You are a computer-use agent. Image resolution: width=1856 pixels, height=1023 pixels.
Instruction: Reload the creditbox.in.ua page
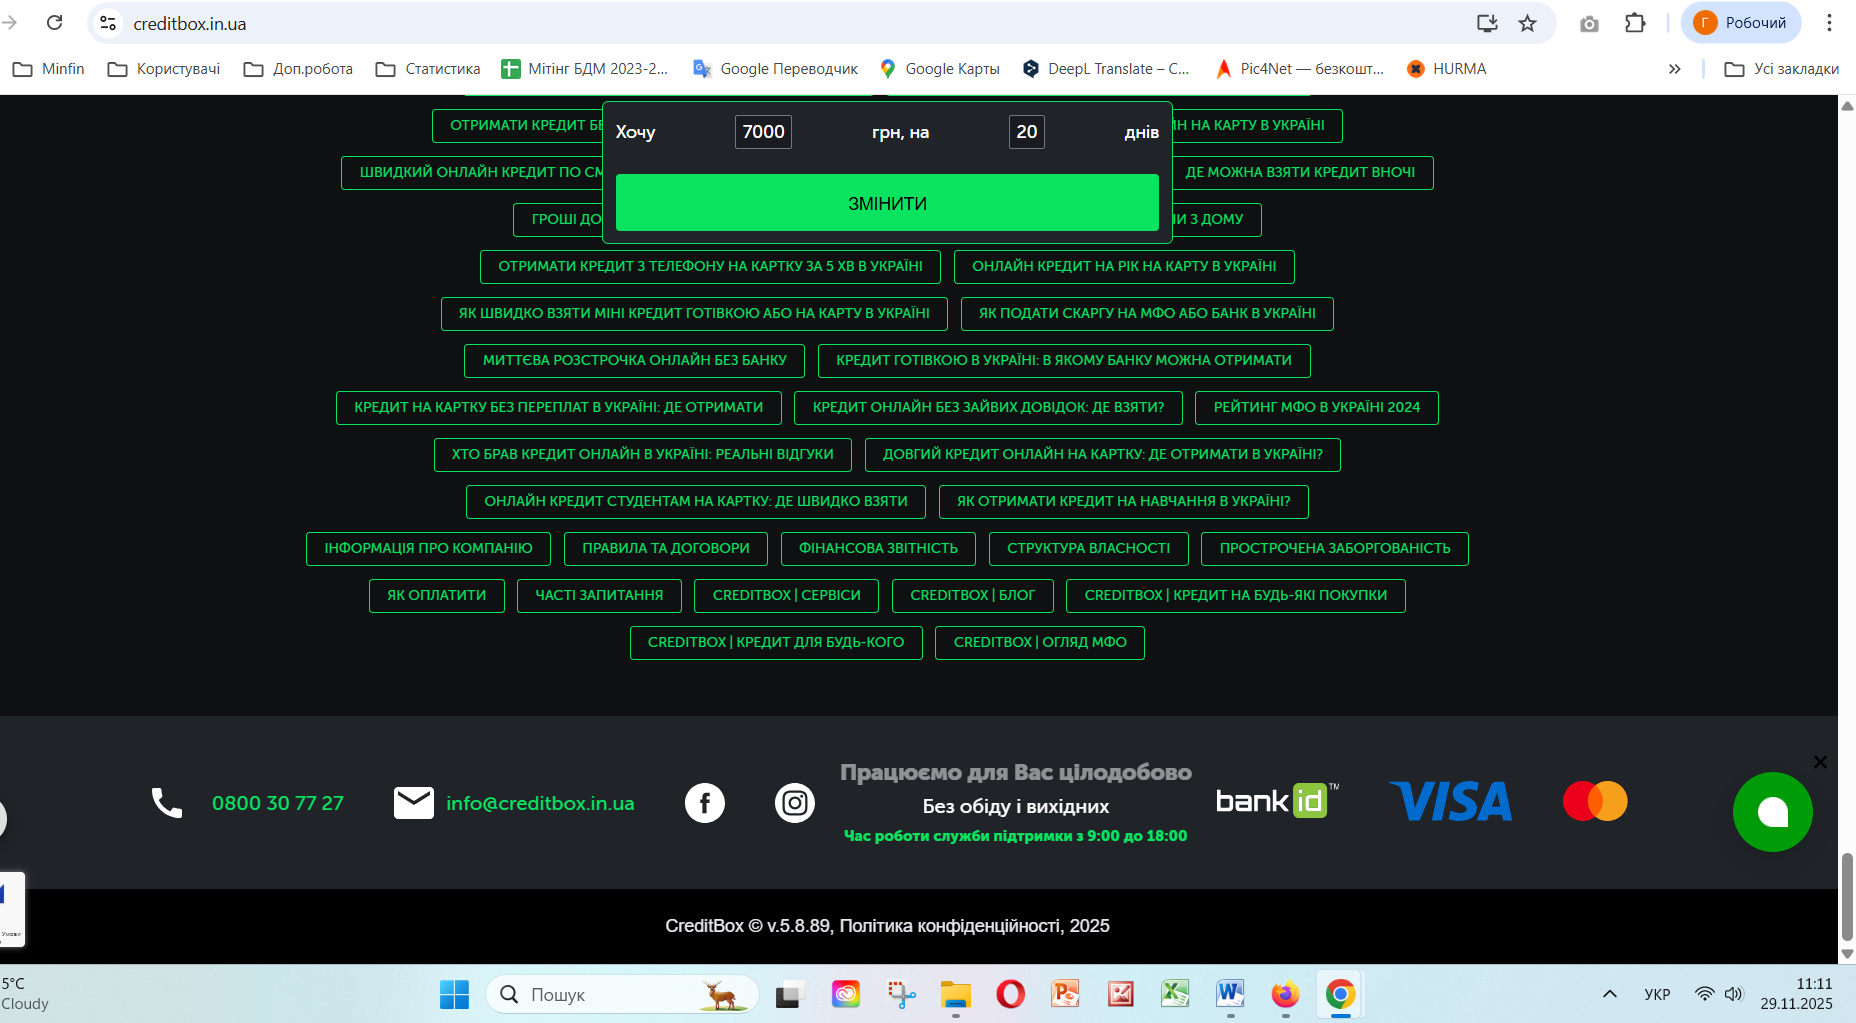click(x=55, y=23)
